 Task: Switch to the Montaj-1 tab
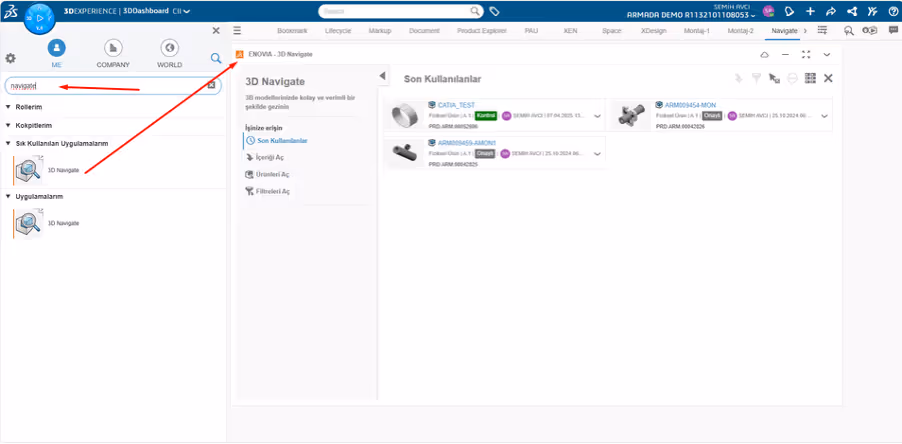tap(697, 30)
